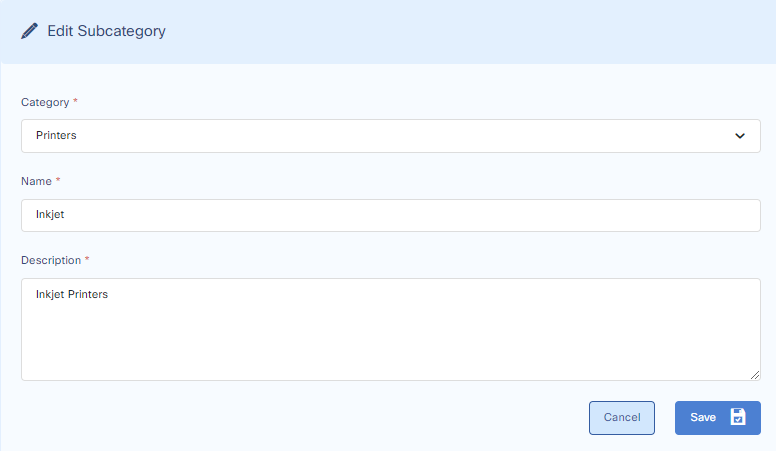Click the Description field label

(x=51, y=260)
